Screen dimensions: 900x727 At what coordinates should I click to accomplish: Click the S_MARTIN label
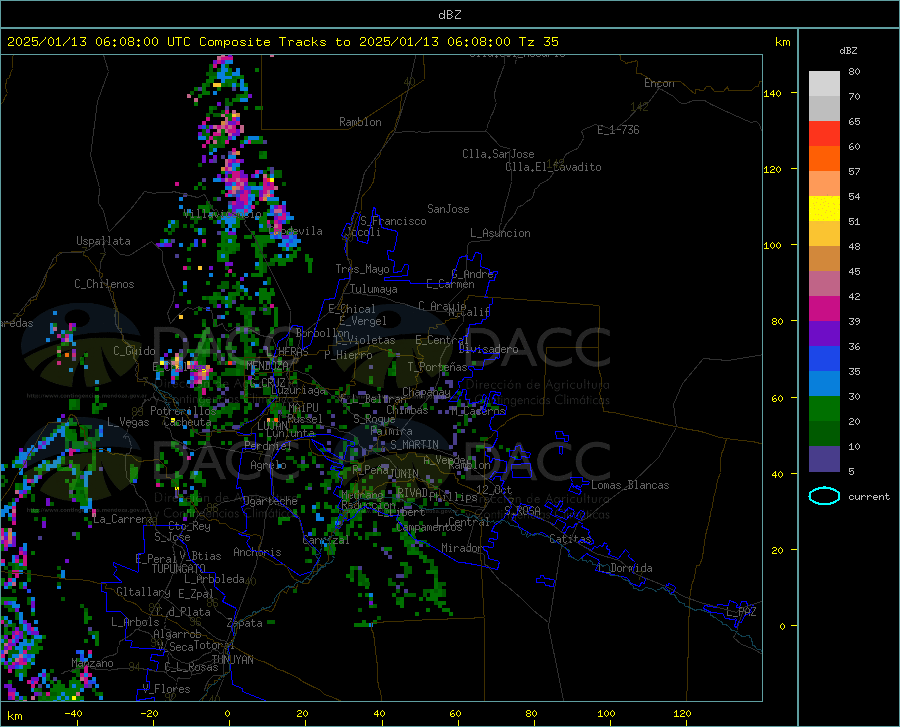click(x=414, y=445)
